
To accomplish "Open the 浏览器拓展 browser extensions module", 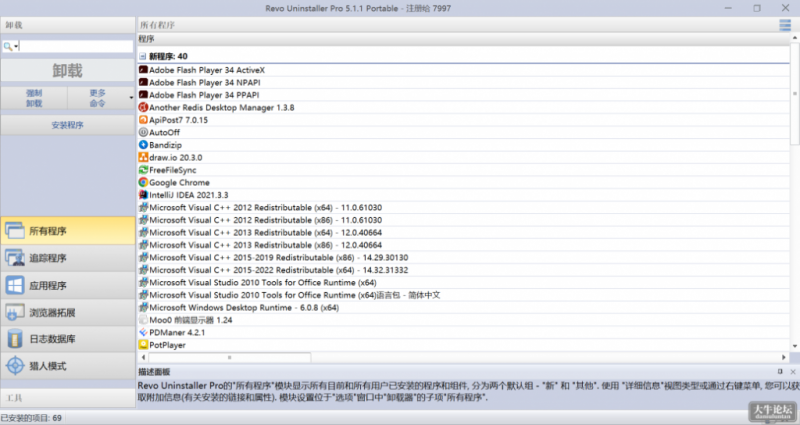I will tap(67, 312).
